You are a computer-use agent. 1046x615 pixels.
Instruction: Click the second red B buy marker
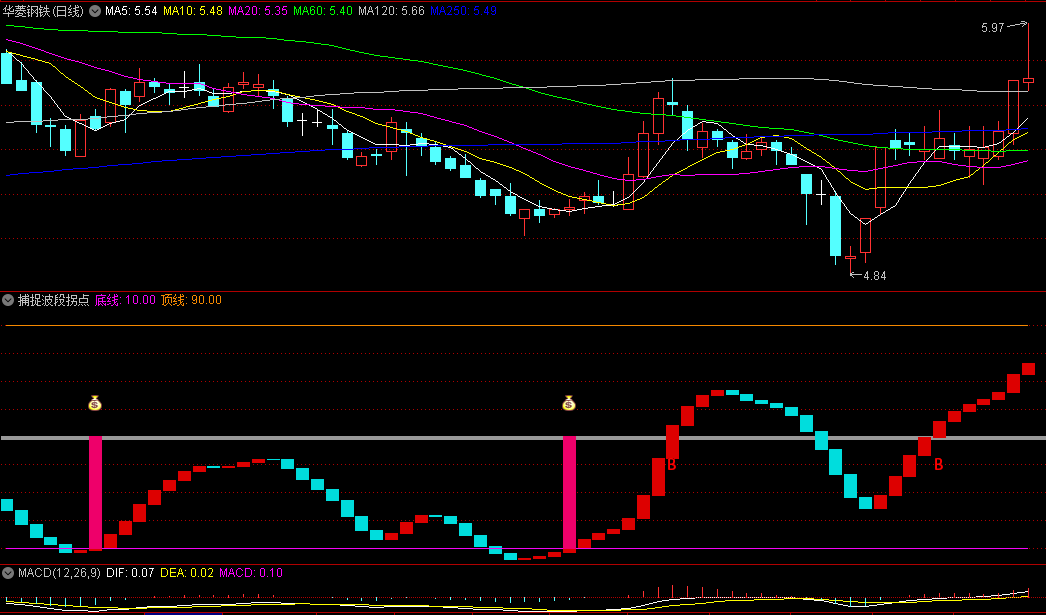pos(938,464)
